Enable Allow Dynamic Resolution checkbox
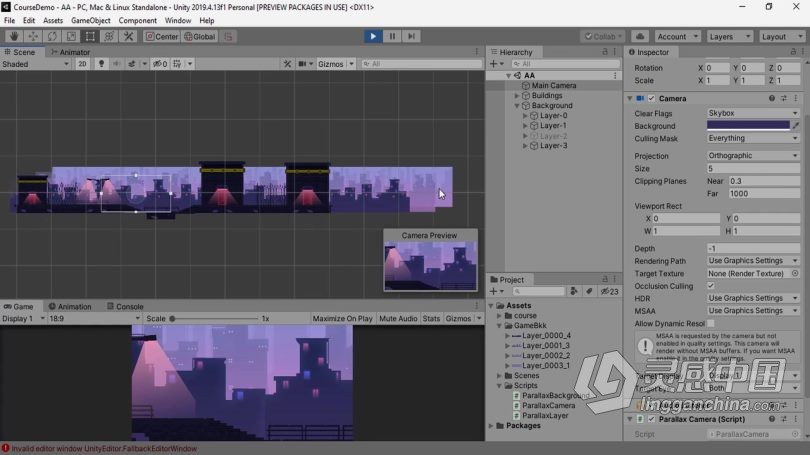The height and width of the screenshot is (455, 810). (x=711, y=323)
